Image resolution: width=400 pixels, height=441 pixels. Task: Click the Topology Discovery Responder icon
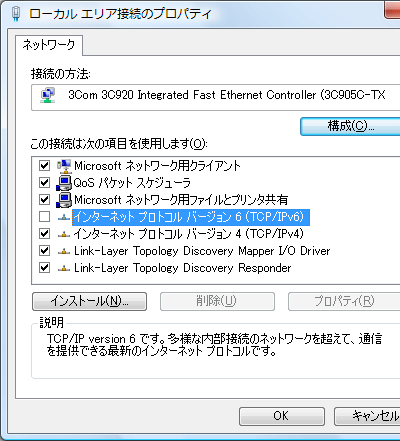click(64, 268)
